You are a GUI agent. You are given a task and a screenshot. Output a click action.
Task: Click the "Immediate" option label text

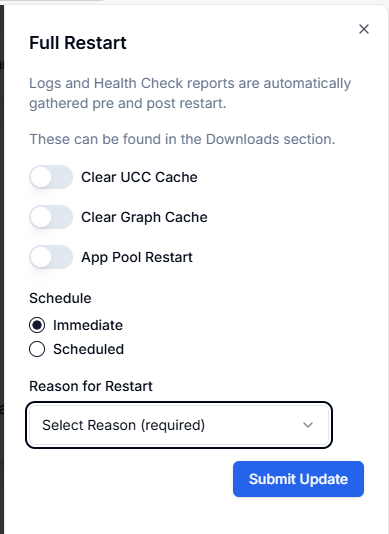click(88, 325)
